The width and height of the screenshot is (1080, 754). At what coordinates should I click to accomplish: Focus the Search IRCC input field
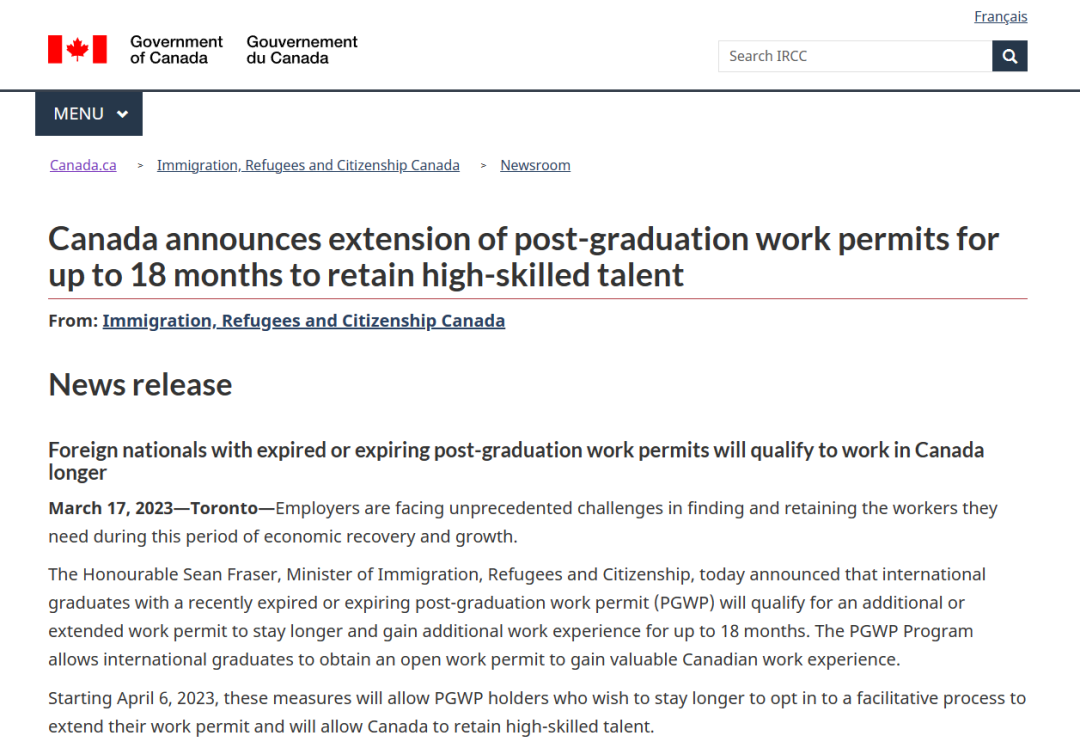[854, 56]
